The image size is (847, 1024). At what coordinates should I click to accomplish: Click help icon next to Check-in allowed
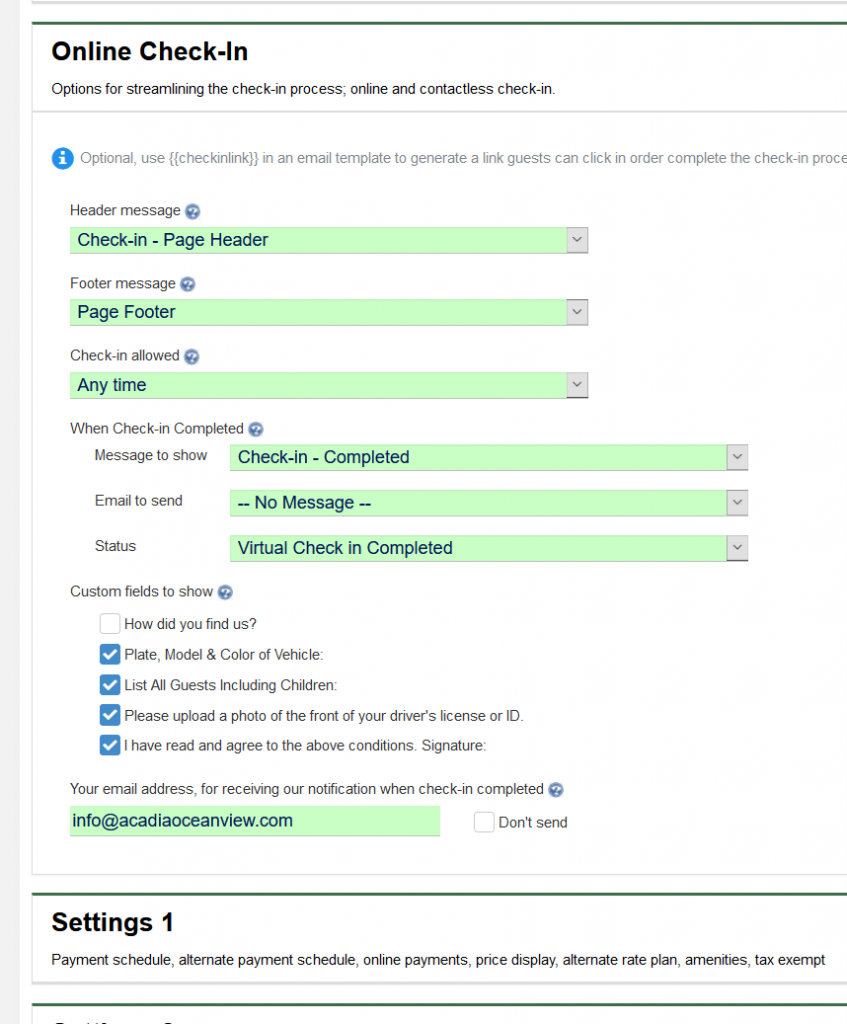click(x=192, y=356)
